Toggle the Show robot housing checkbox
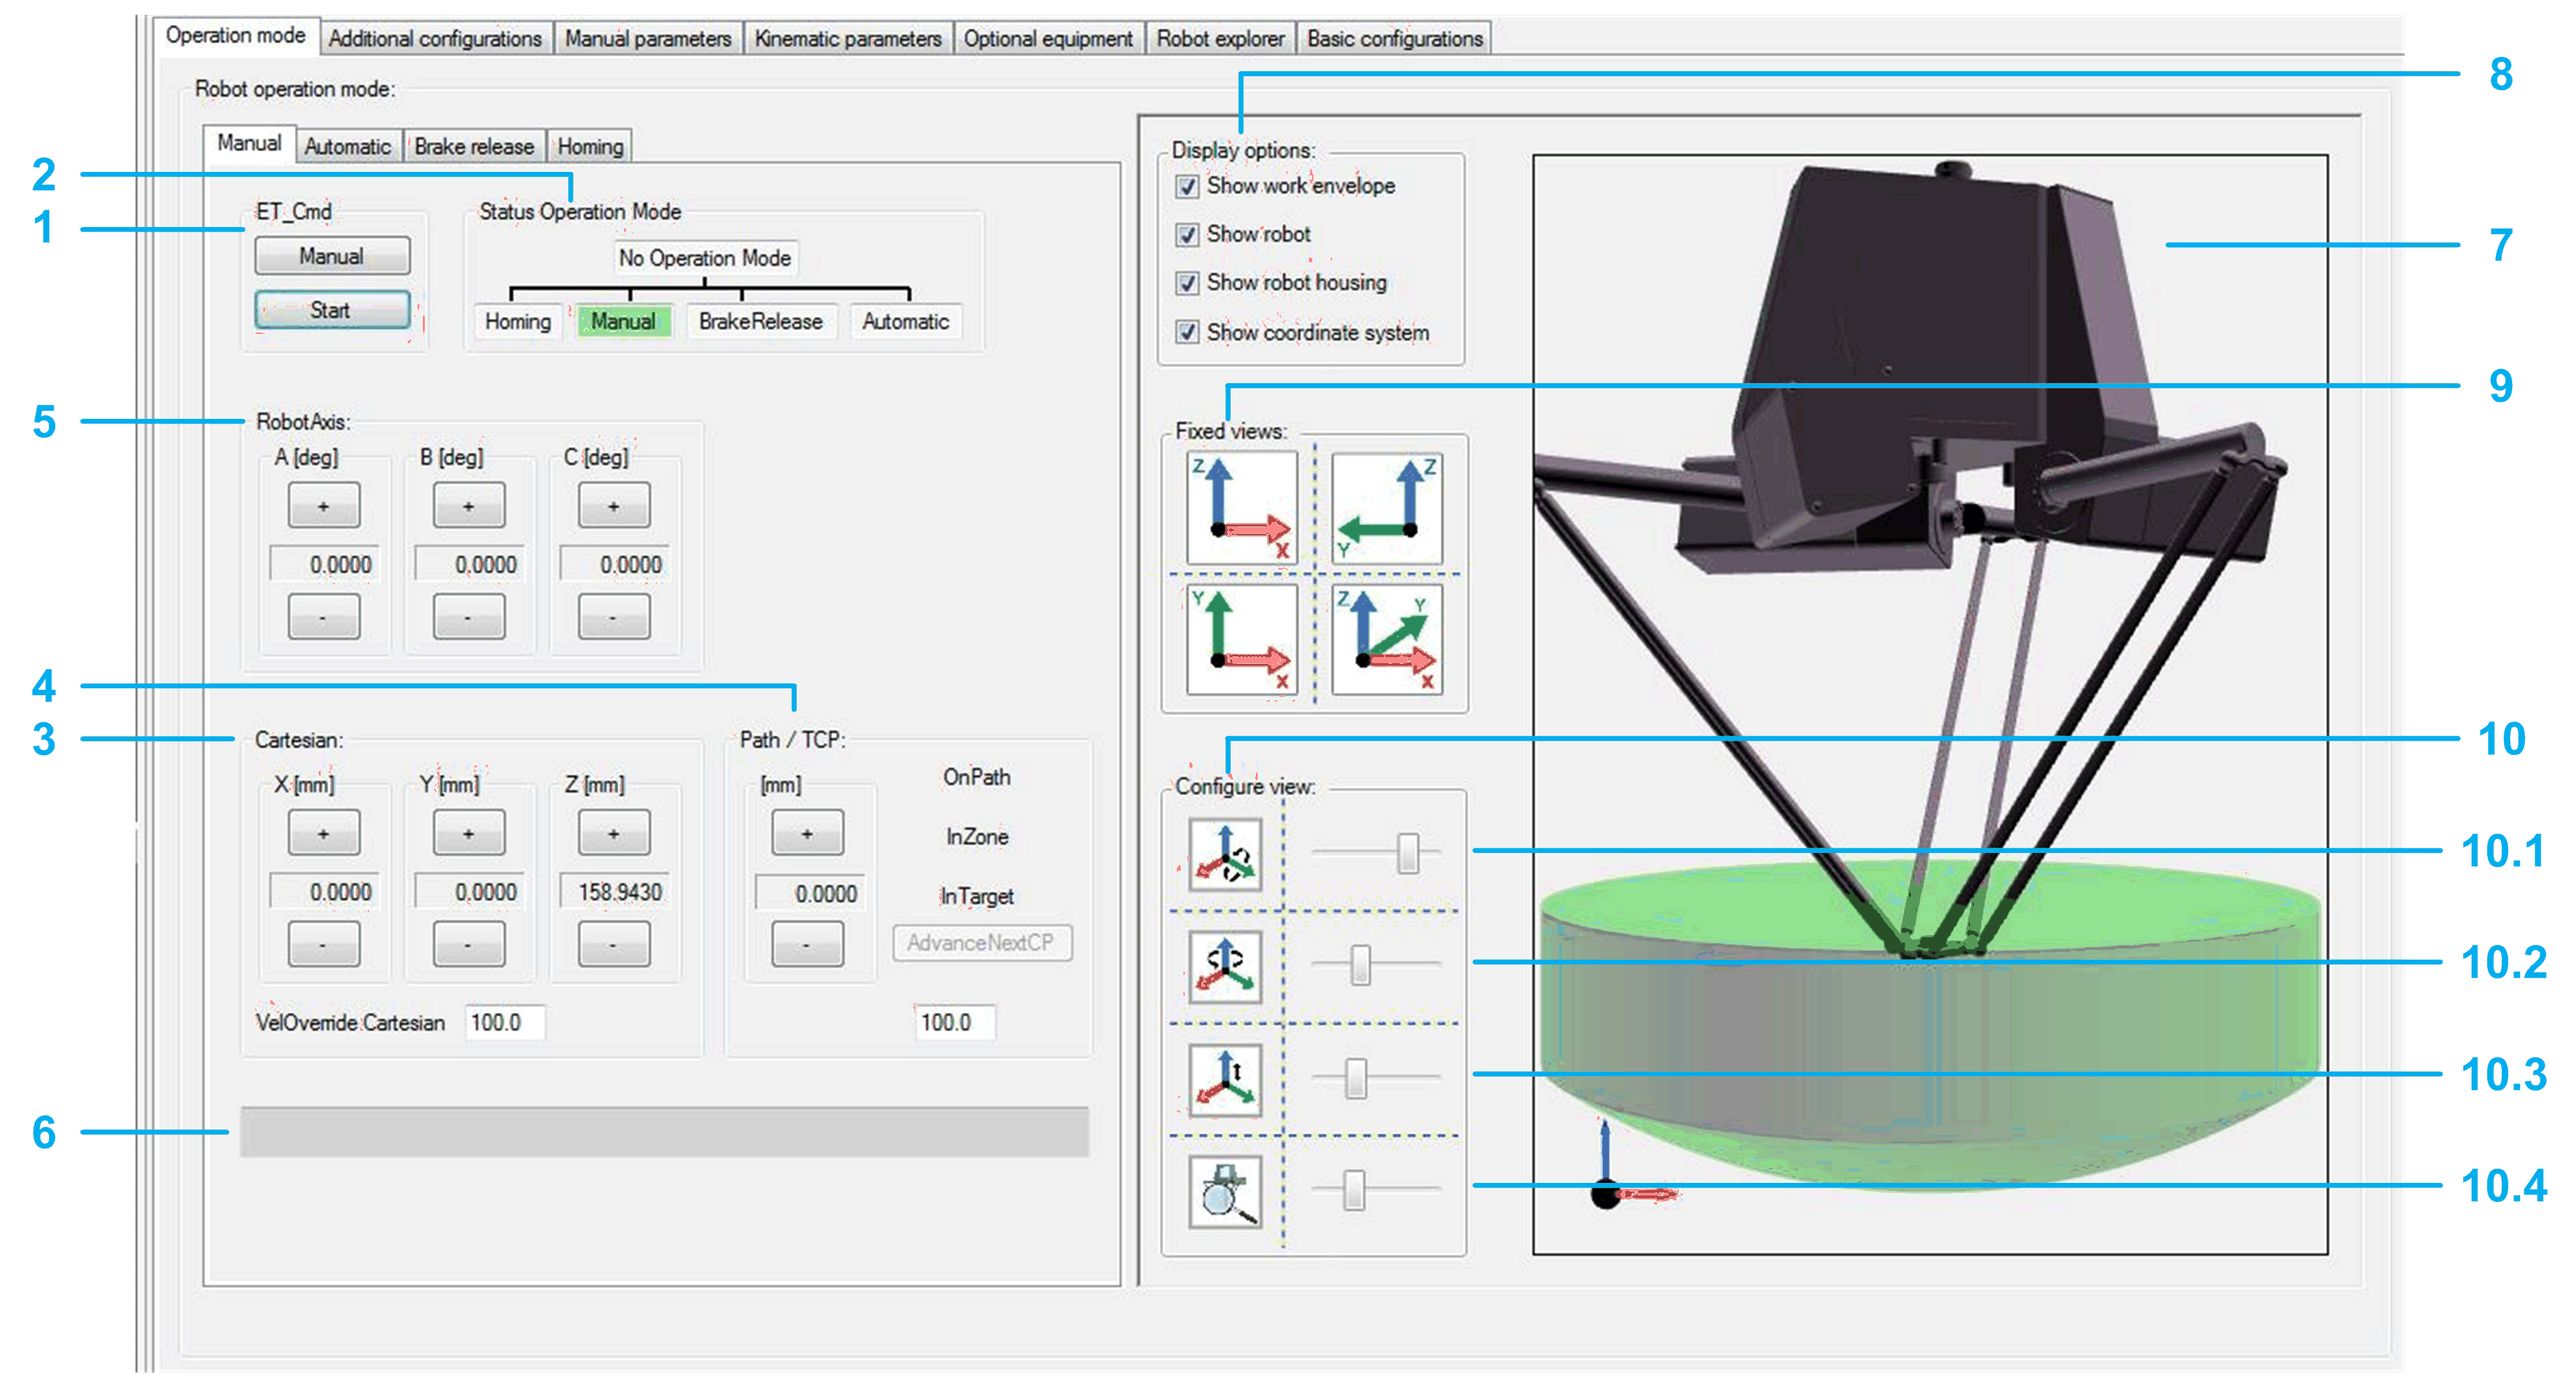The image size is (2576, 1388). pyautogui.click(x=1187, y=283)
